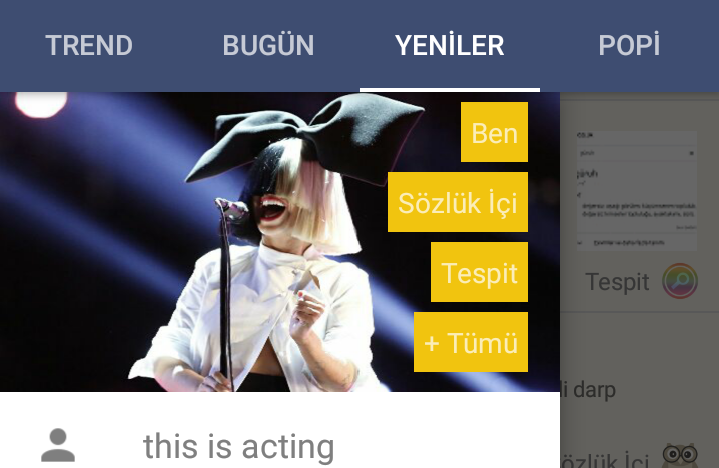Switch to the BUGÜN tab
719x468 pixels.
(x=268, y=45)
